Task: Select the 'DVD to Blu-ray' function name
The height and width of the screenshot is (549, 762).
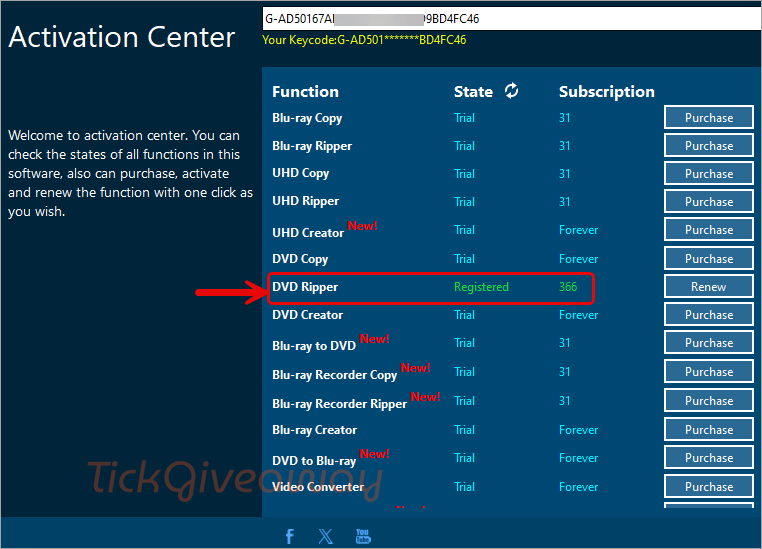Action: point(314,461)
